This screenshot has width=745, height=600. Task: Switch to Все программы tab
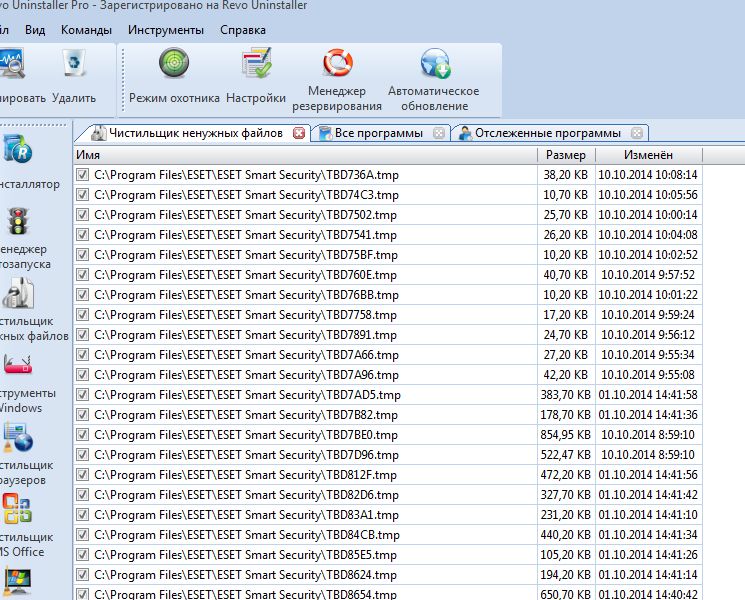[379, 133]
